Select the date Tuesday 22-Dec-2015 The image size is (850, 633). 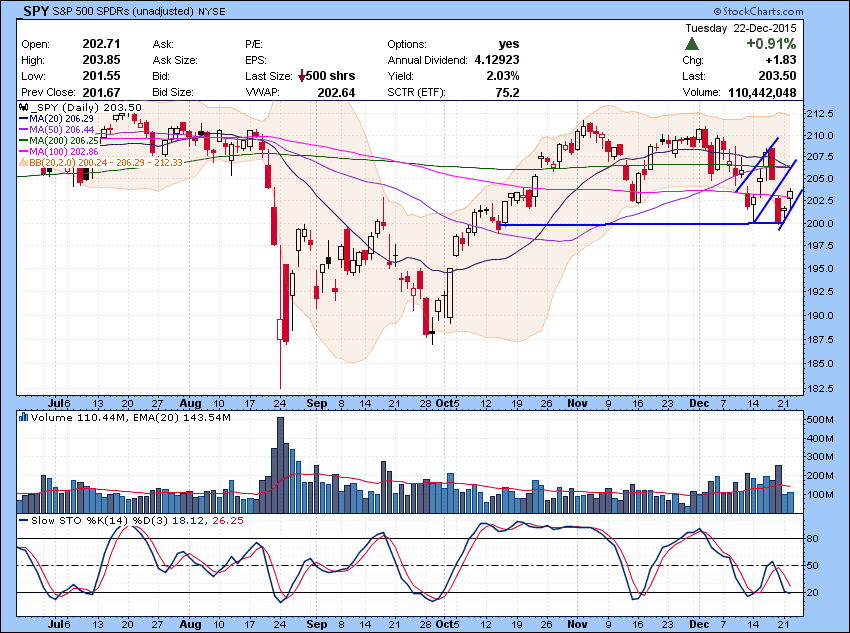740,28
